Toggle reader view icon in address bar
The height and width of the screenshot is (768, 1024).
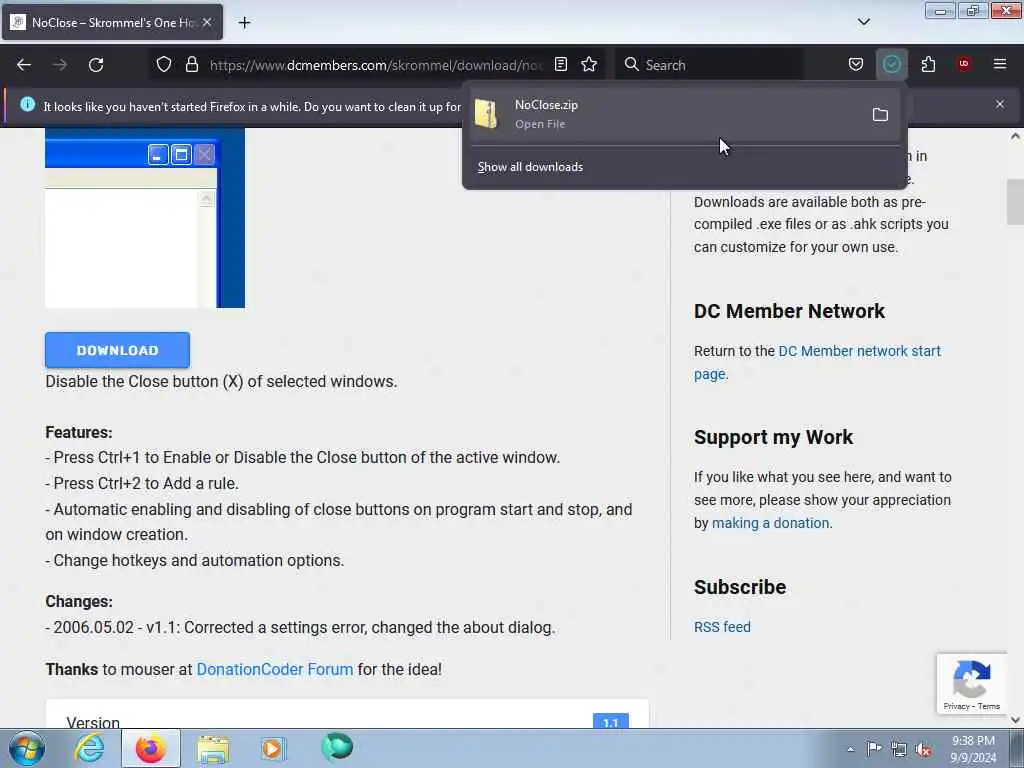[x=560, y=64]
